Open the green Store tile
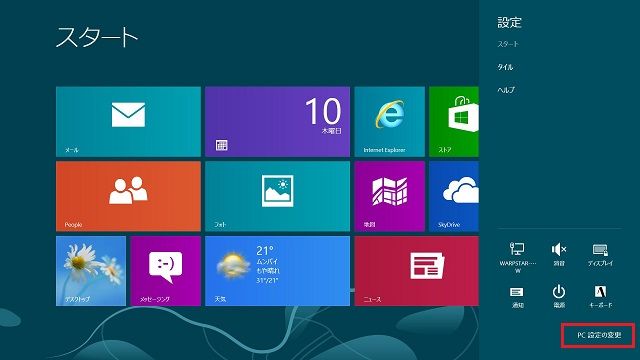The height and width of the screenshot is (360, 640). click(454, 122)
